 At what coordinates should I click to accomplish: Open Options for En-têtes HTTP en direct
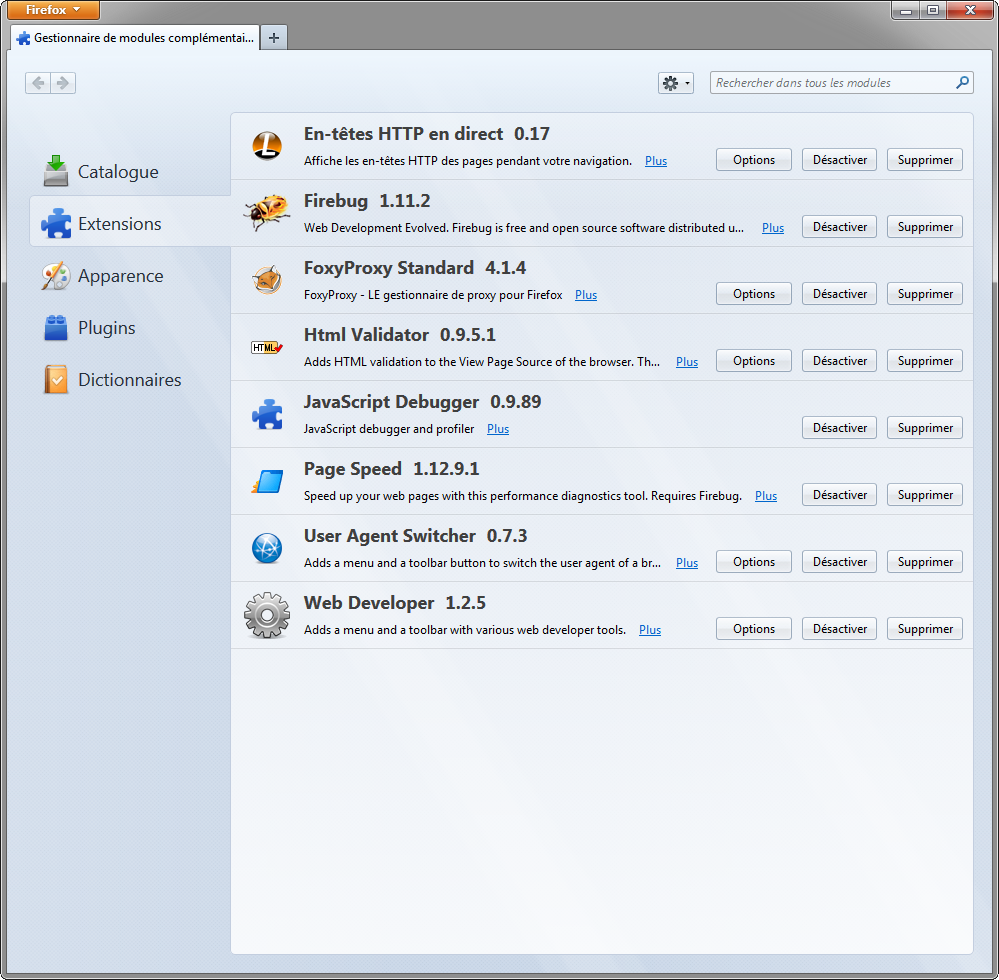[754, 160]
